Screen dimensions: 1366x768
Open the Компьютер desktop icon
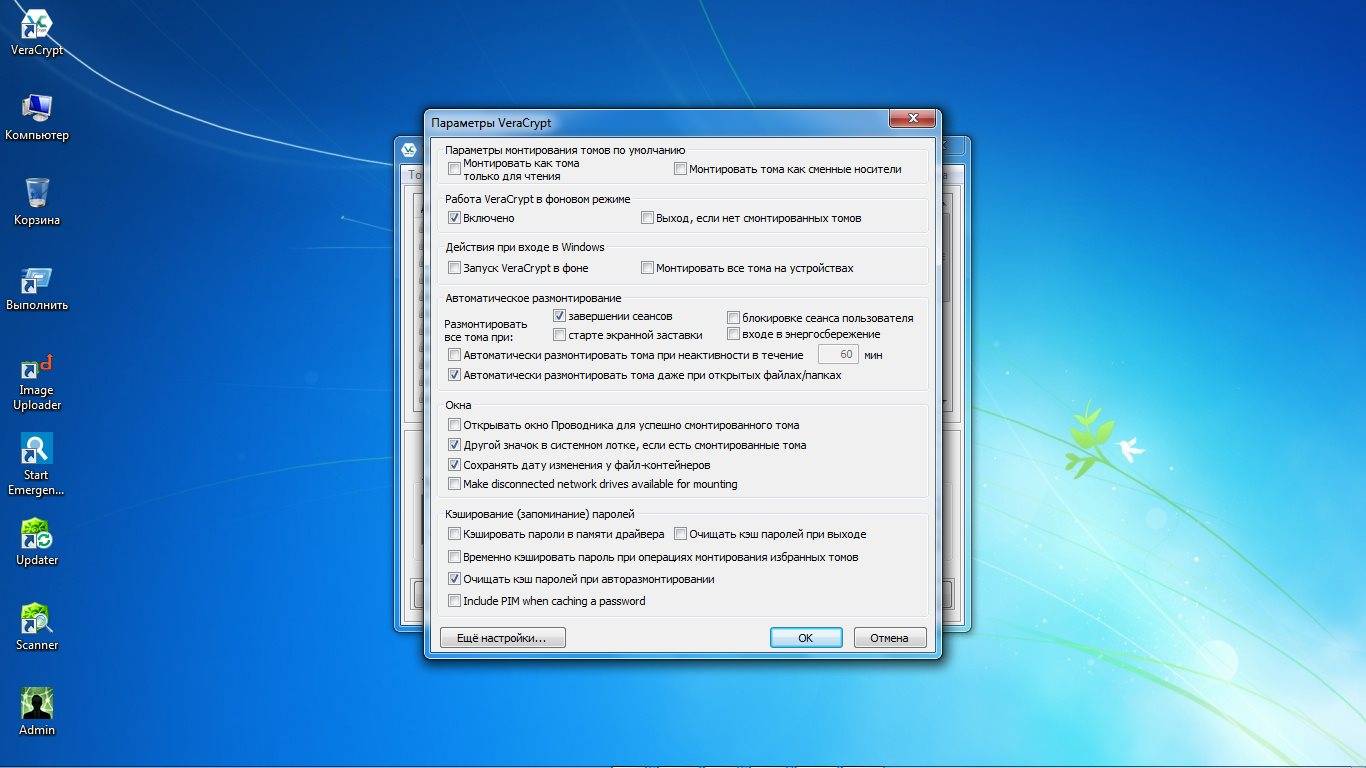click(37, 118)
